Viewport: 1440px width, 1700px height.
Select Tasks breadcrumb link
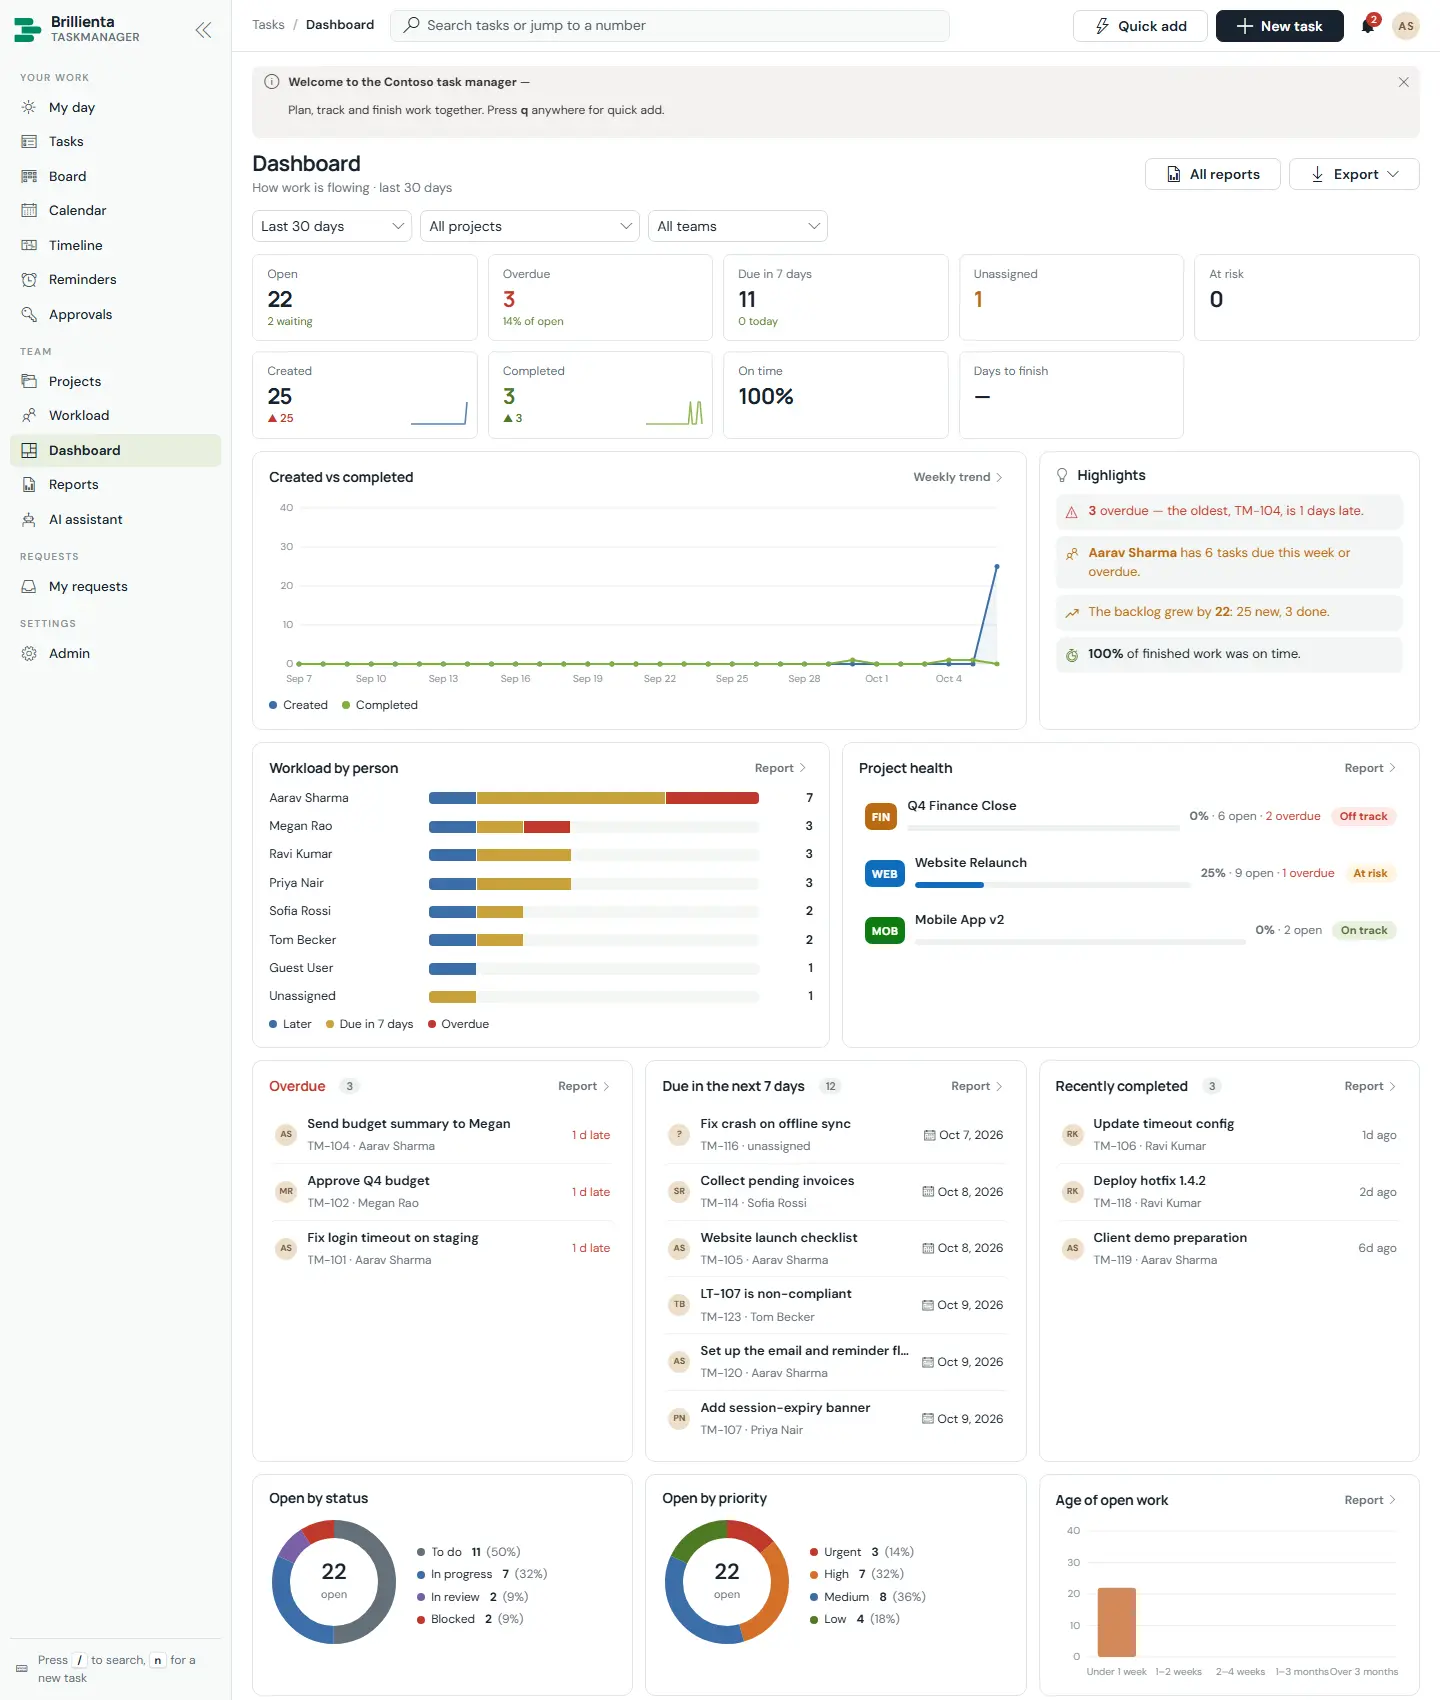[x=268, y=25]
